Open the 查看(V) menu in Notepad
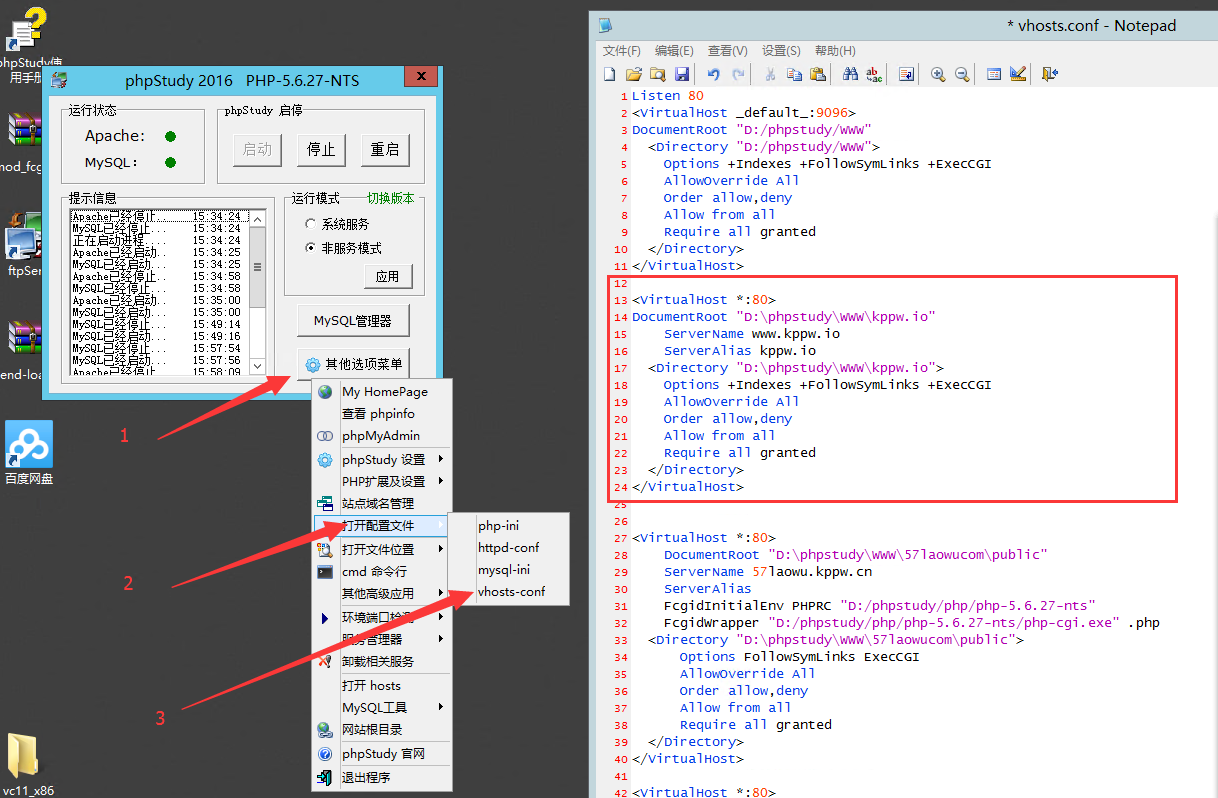The image size is (1218, 798). tap(727, 51)
